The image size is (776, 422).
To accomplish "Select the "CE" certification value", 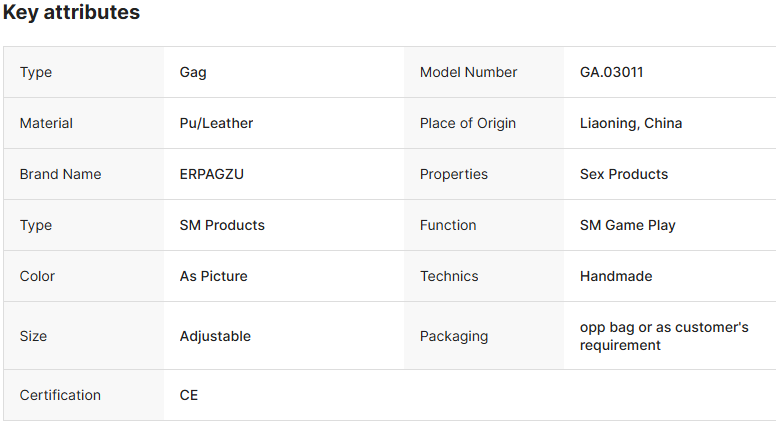I will tap(189, 395).
